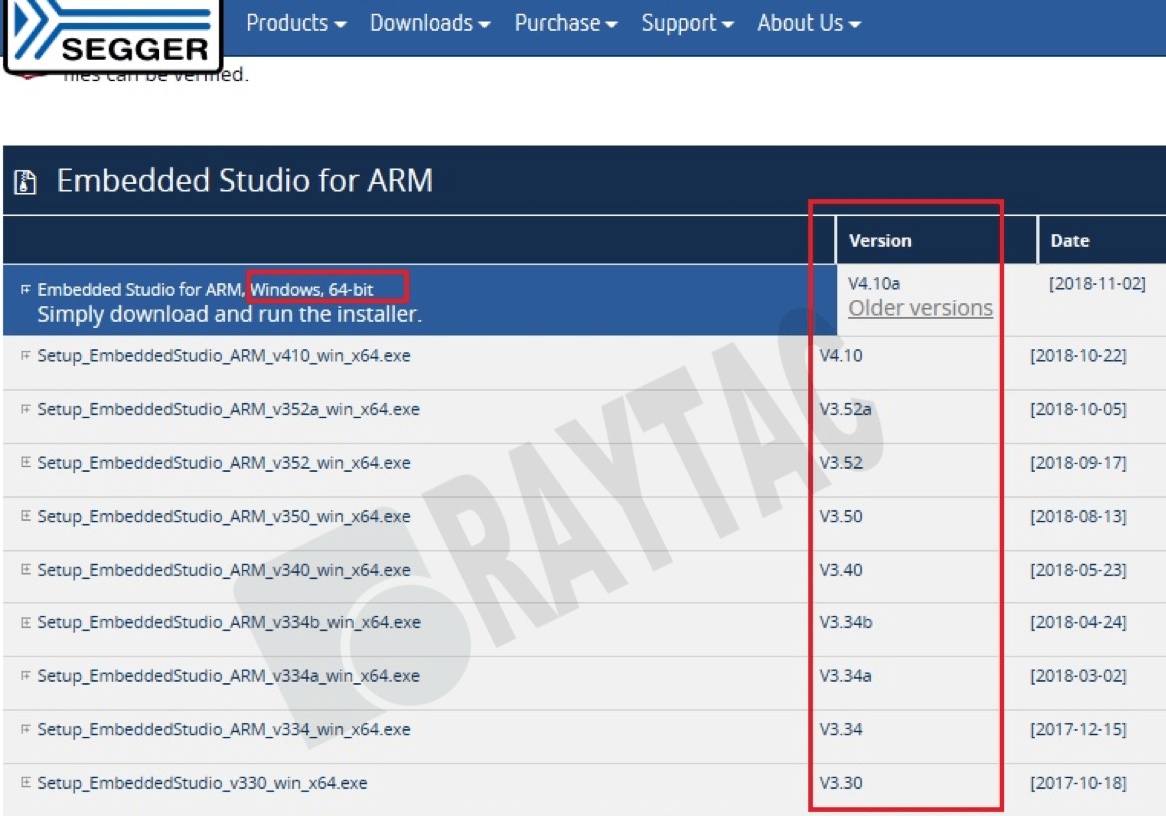
Task: Select the V3.50 version cell
Action: point(841,516)
